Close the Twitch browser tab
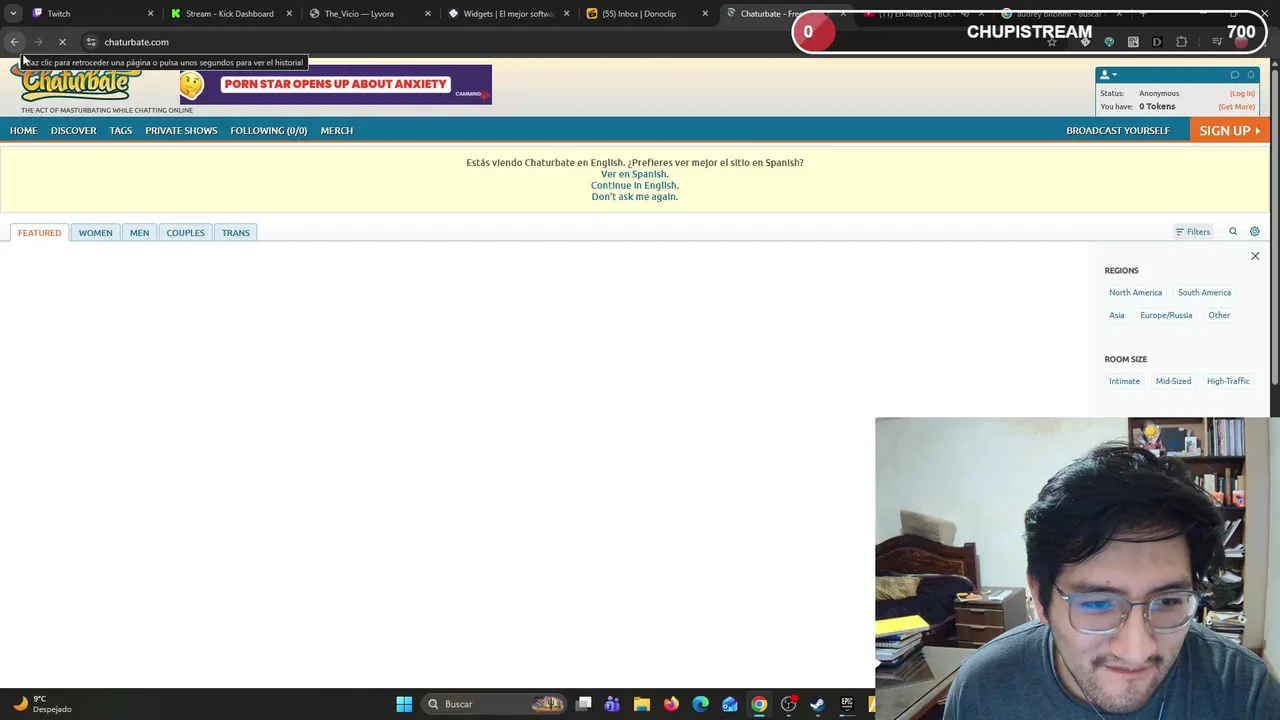The width and height of the screenshot is (1280, 720). coord(151,14)
